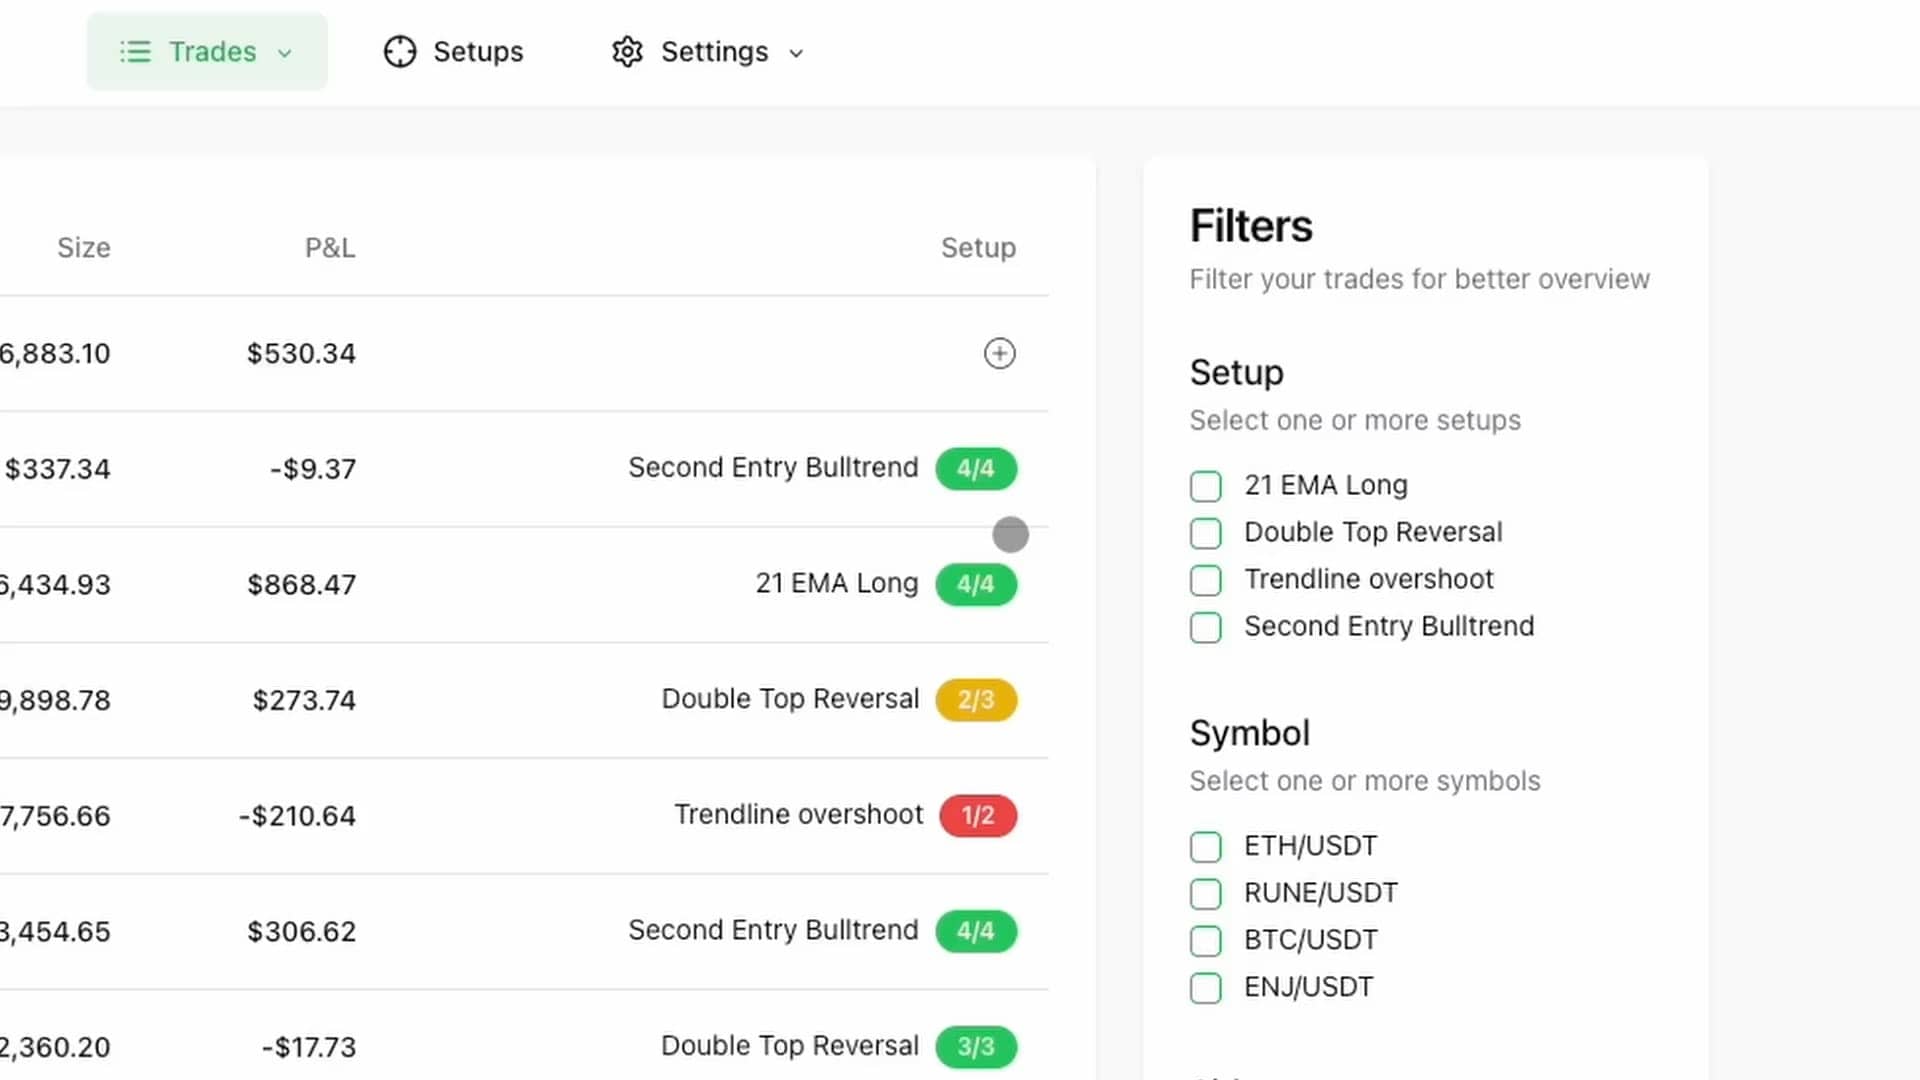Image resolution: width=1920 pixels, height=1080 pixels.
Task: Click the -$17.73 P&L value
Action: pyautogui.click(x=309, y=1047)
